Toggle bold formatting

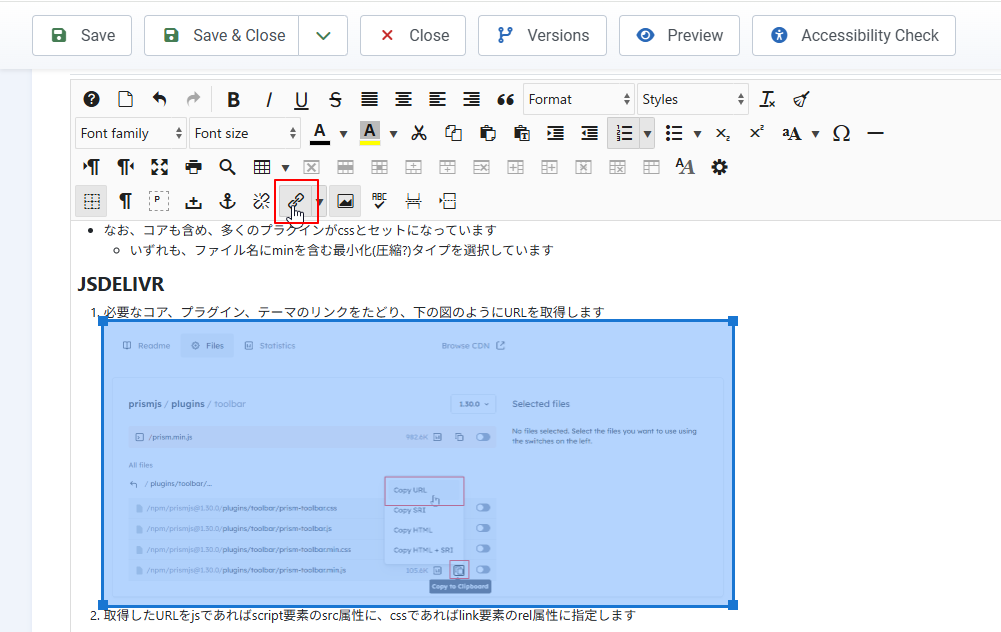coord(233,99)
